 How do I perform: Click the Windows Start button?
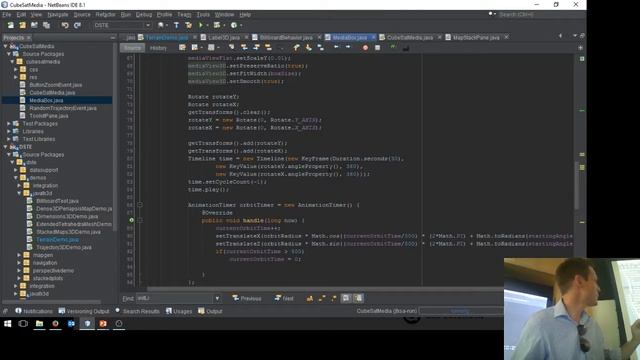(x=7, y=324)
